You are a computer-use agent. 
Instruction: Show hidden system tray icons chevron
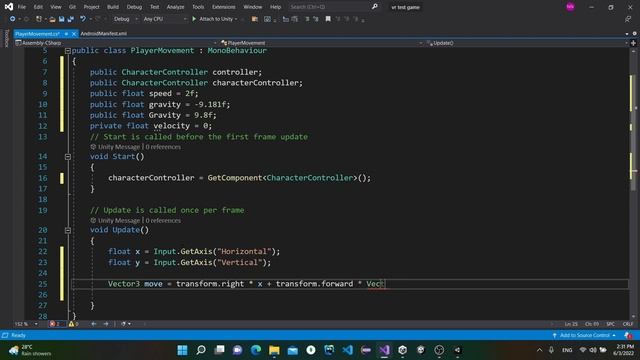pos(539,350)
